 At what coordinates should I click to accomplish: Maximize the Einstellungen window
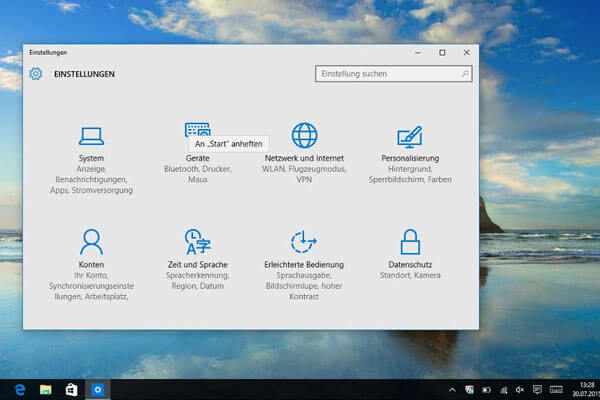[442, 52]
